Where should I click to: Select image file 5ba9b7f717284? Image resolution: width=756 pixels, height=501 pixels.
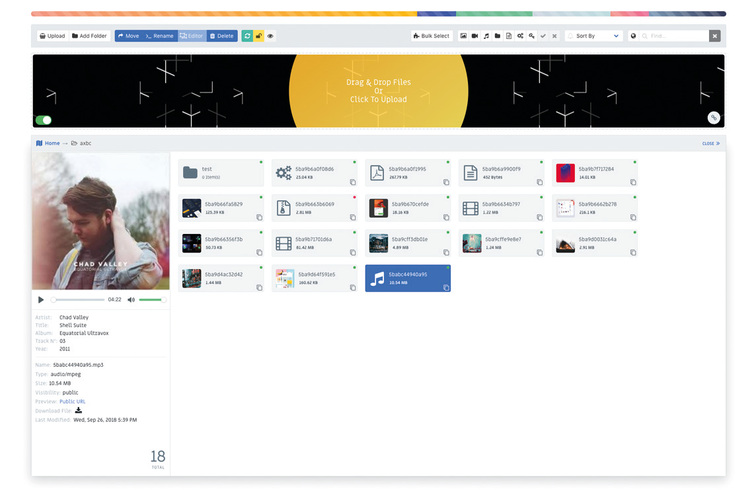[x=595, y=173]
